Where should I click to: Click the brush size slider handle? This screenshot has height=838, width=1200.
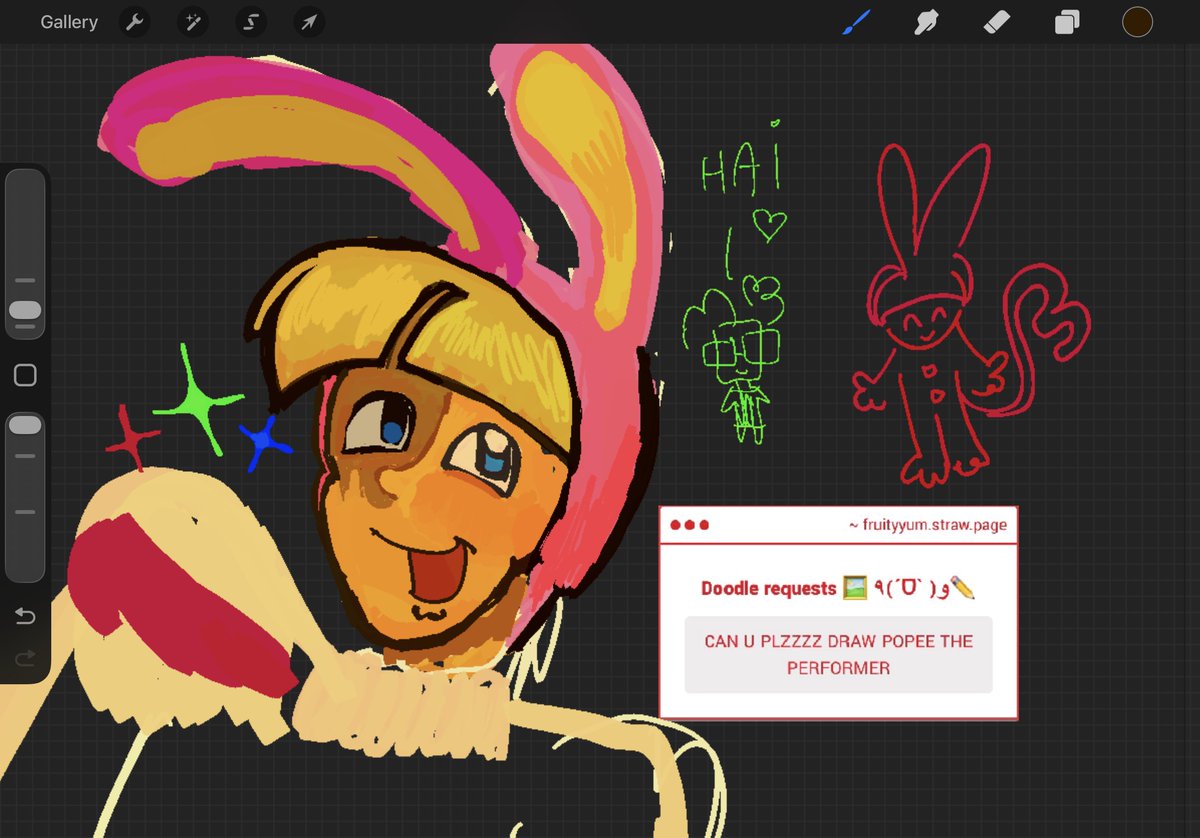point(25,310)
